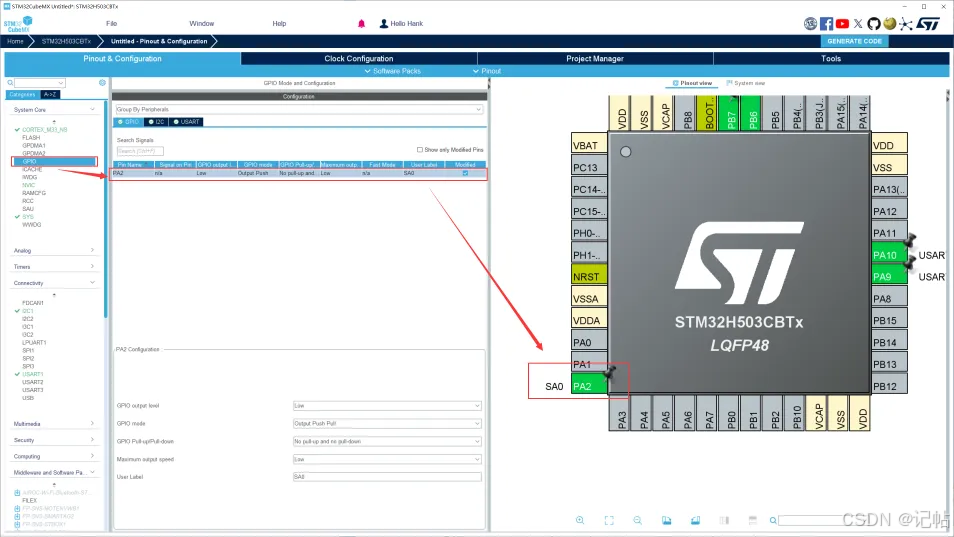The height and width of the screenshot is (537, 954).
Task: Click the zoom out icon below the chip view
Action: point(638,520)
